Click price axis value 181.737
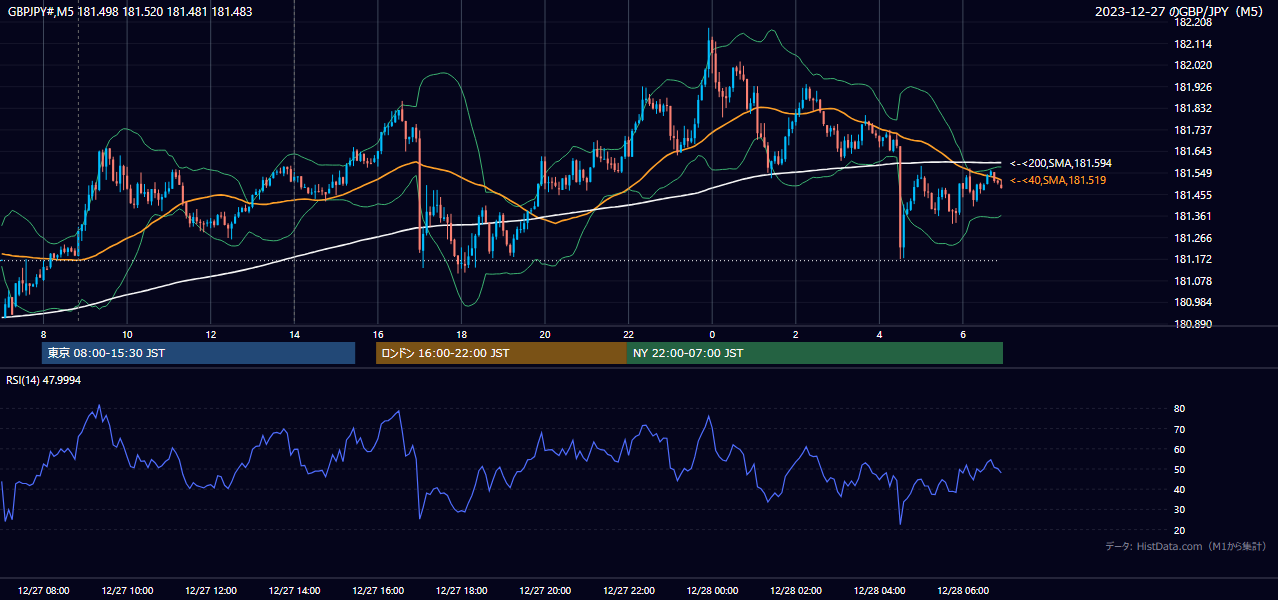1278x600 pixels. pyautogui.click(x=1192, y=130)
